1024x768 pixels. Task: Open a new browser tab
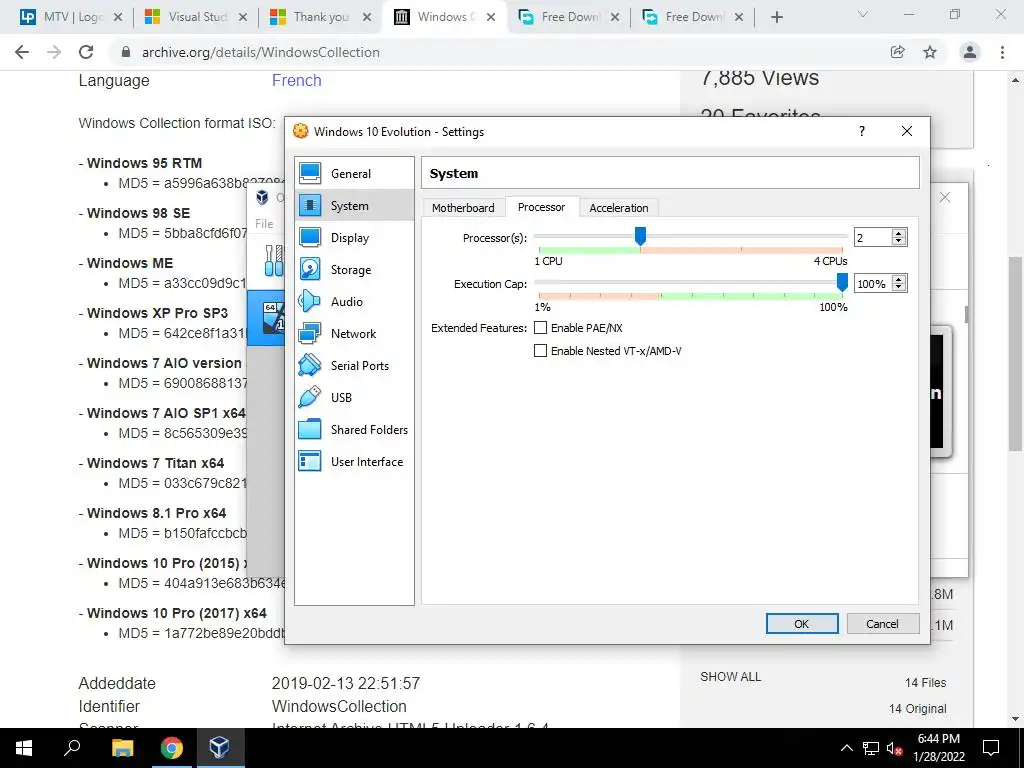pyautogui.click(x=776, y=17)
